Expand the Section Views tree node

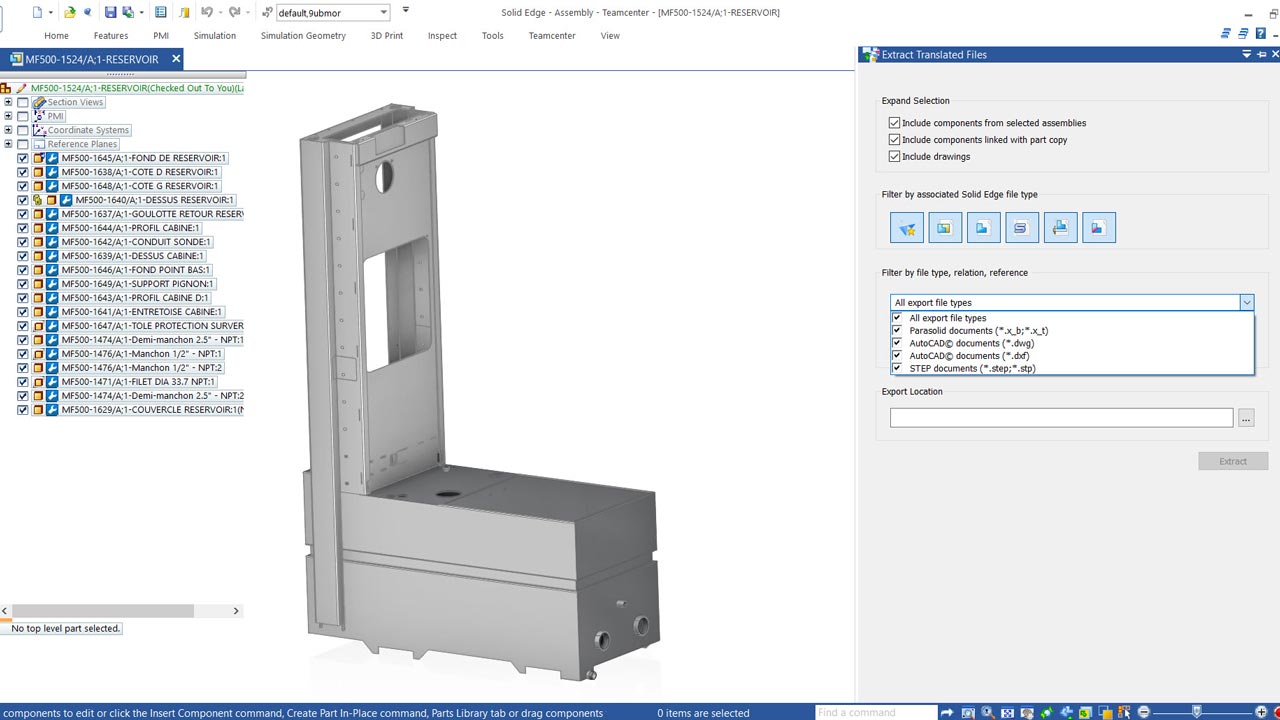[8, 102]
